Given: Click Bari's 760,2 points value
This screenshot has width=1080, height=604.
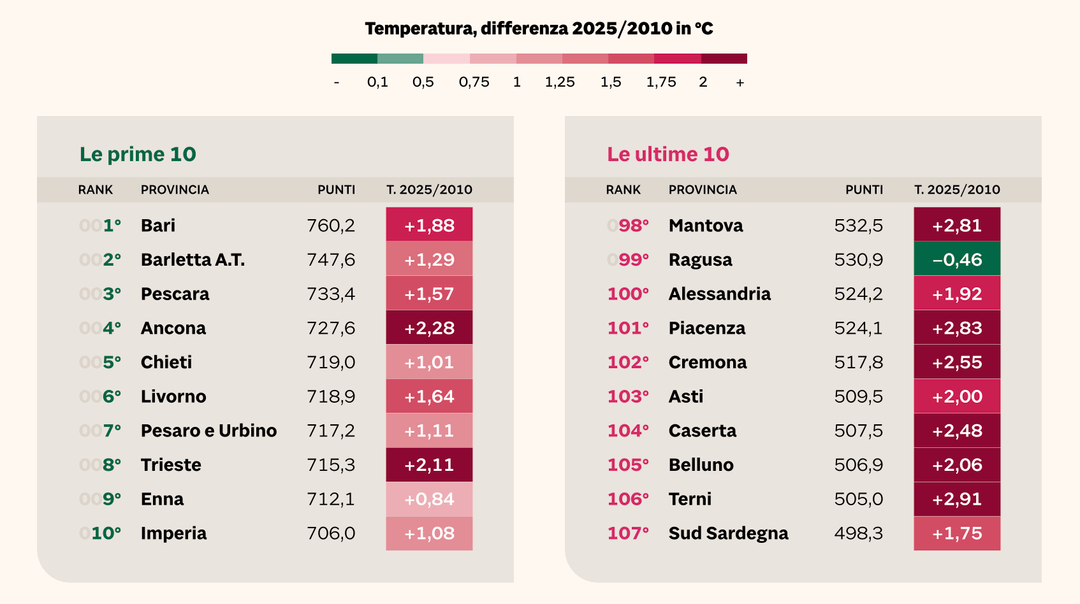Looking at the screenshot, I should pyautogui.click(x=330, y=226).
